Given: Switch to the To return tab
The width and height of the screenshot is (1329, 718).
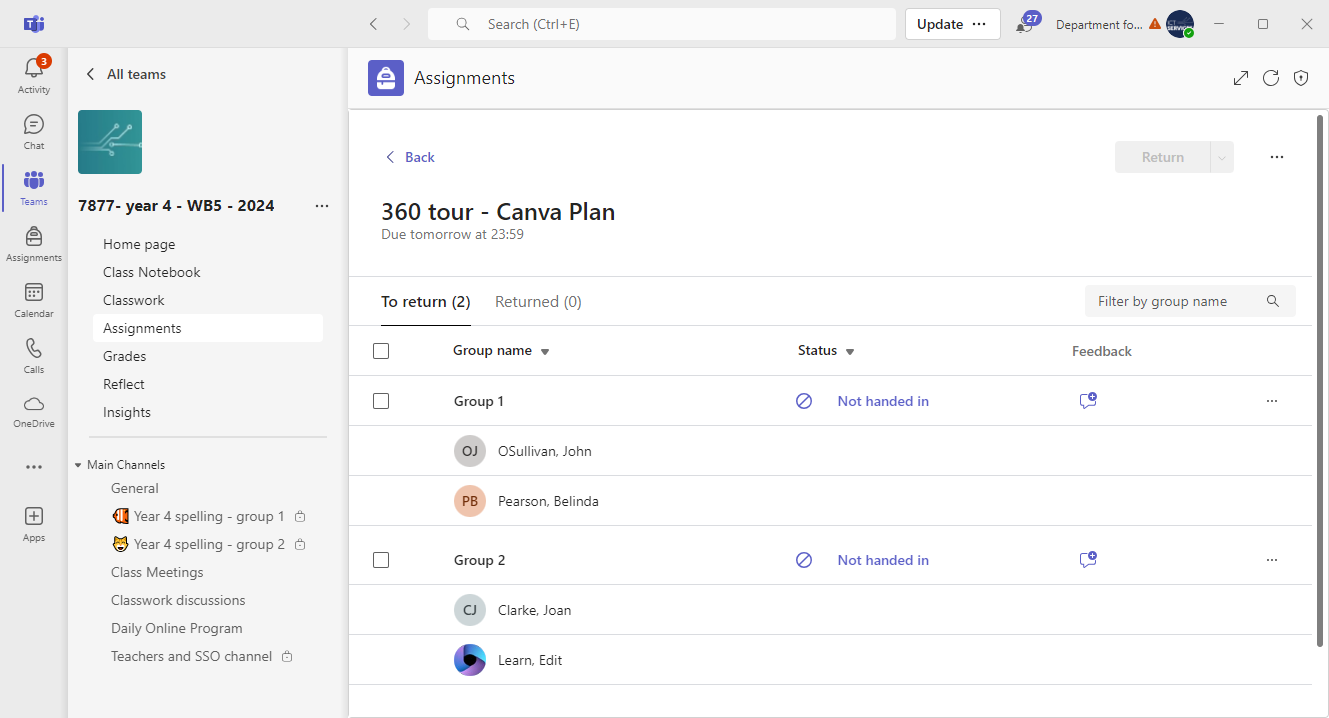Looking at the screenshot, I should [x=426, y=302].
